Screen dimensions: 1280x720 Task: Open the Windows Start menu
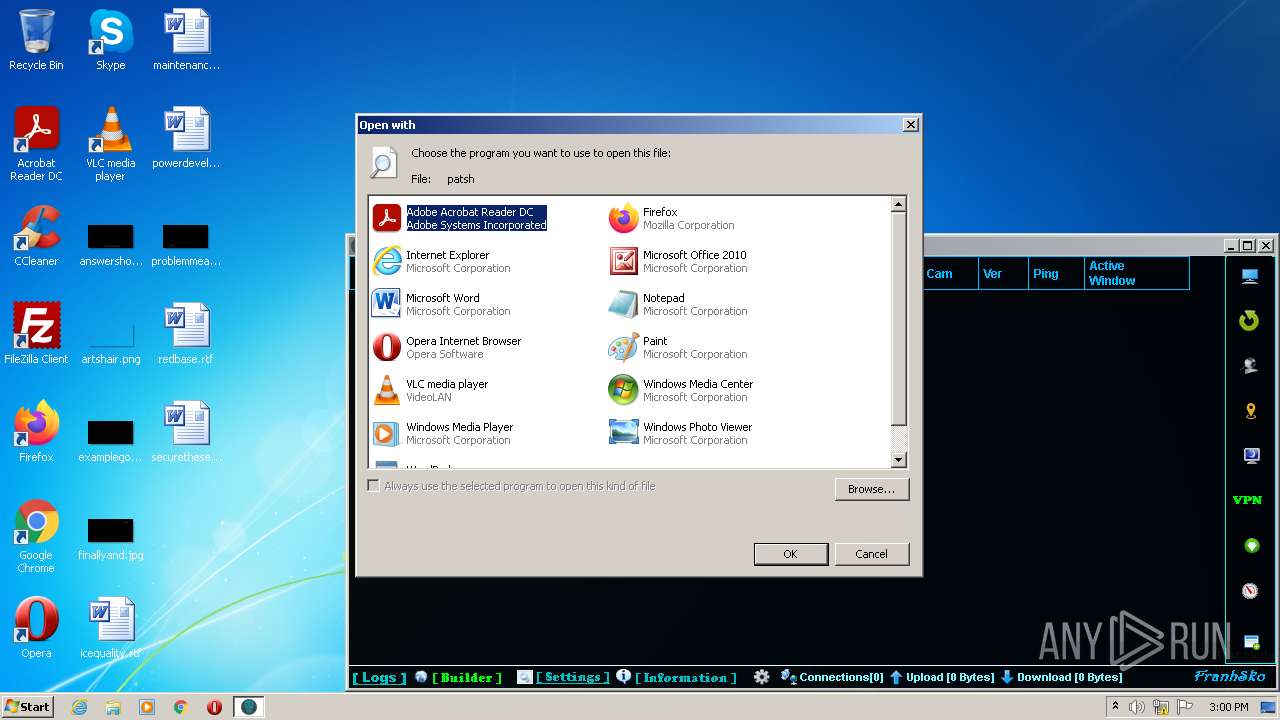pos(28,706)
